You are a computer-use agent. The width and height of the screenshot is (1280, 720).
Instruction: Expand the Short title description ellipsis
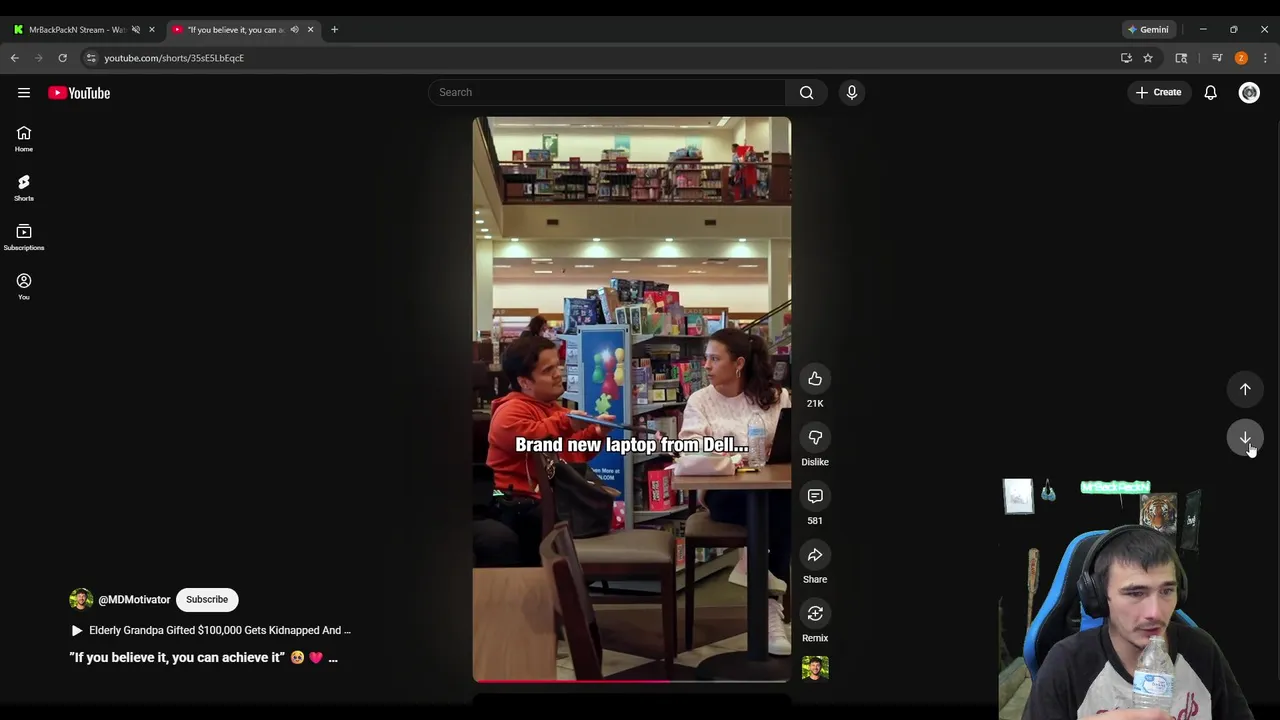[x=333, y=657]
